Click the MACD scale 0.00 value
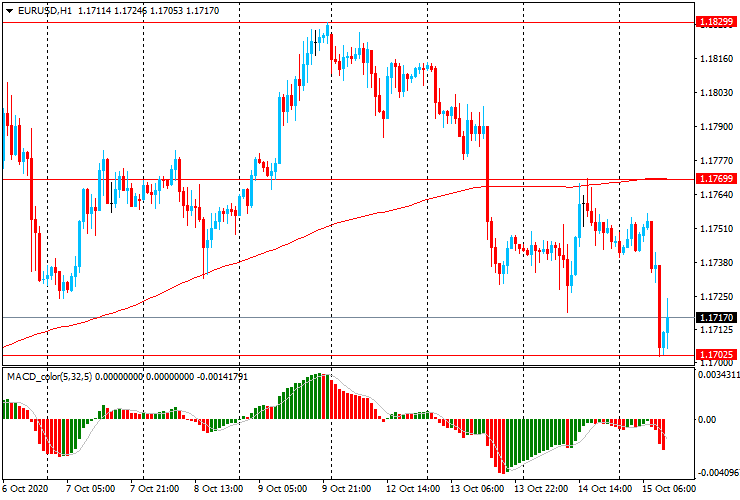This screenshot has height=500, width=740. (x=706, y=420)
